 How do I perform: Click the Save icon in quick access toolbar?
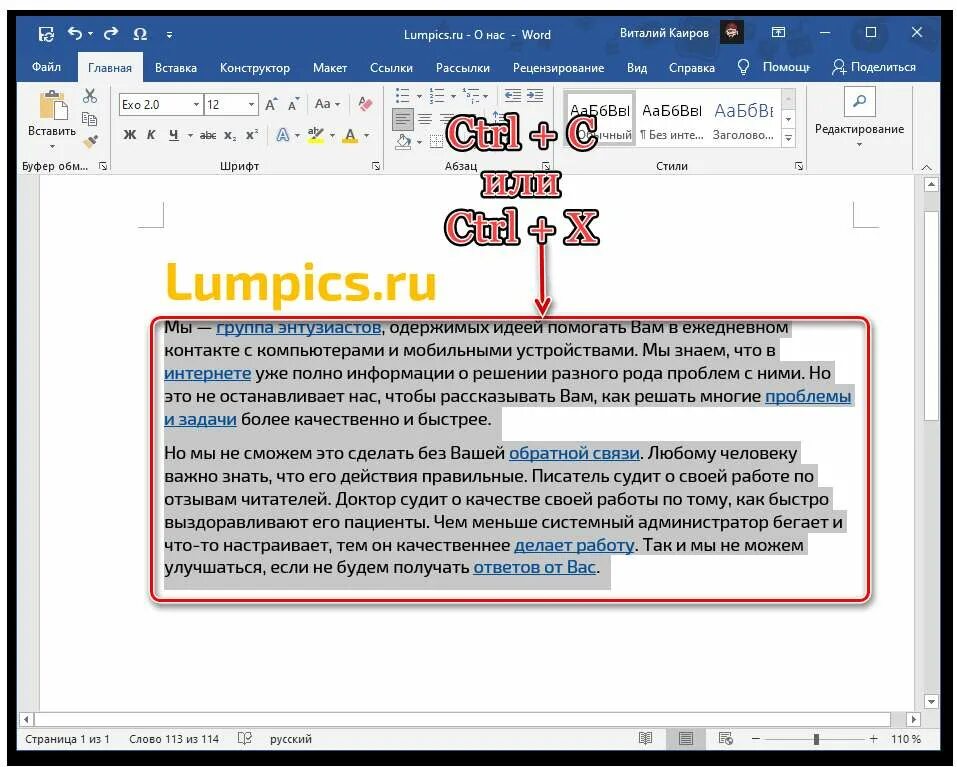46,34
